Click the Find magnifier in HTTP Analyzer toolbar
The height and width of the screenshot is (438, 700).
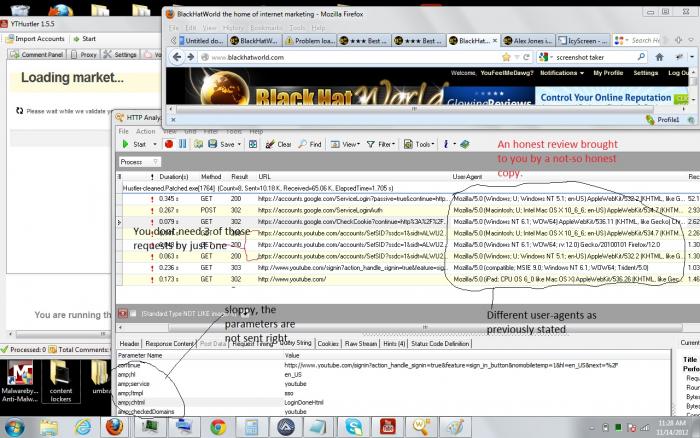303,144
